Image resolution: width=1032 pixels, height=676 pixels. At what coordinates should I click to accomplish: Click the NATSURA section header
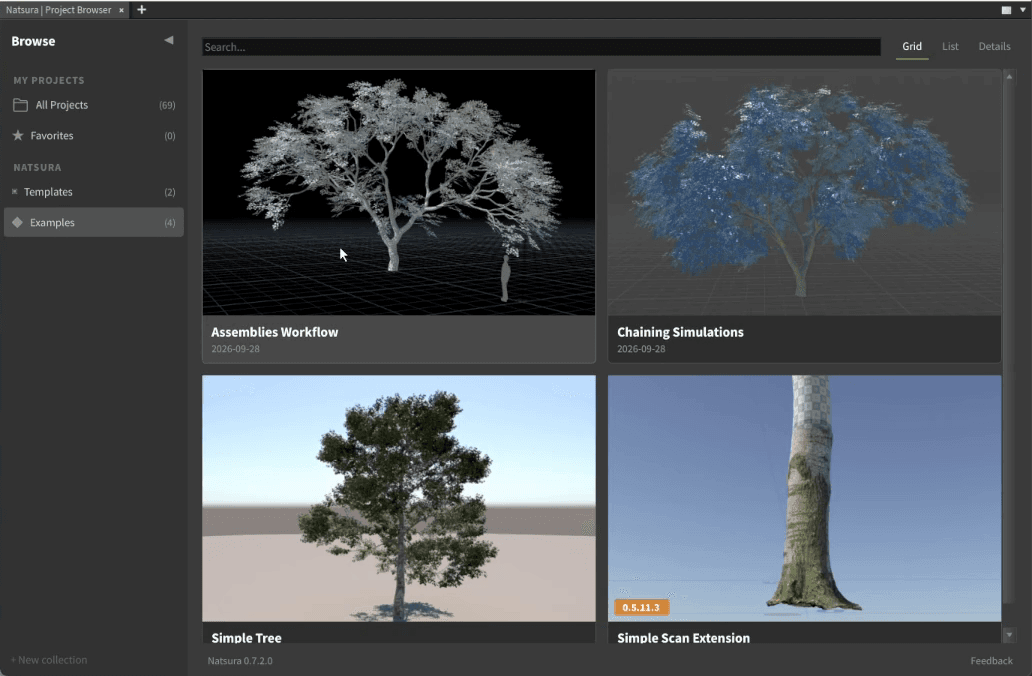(x=37, y=167)
